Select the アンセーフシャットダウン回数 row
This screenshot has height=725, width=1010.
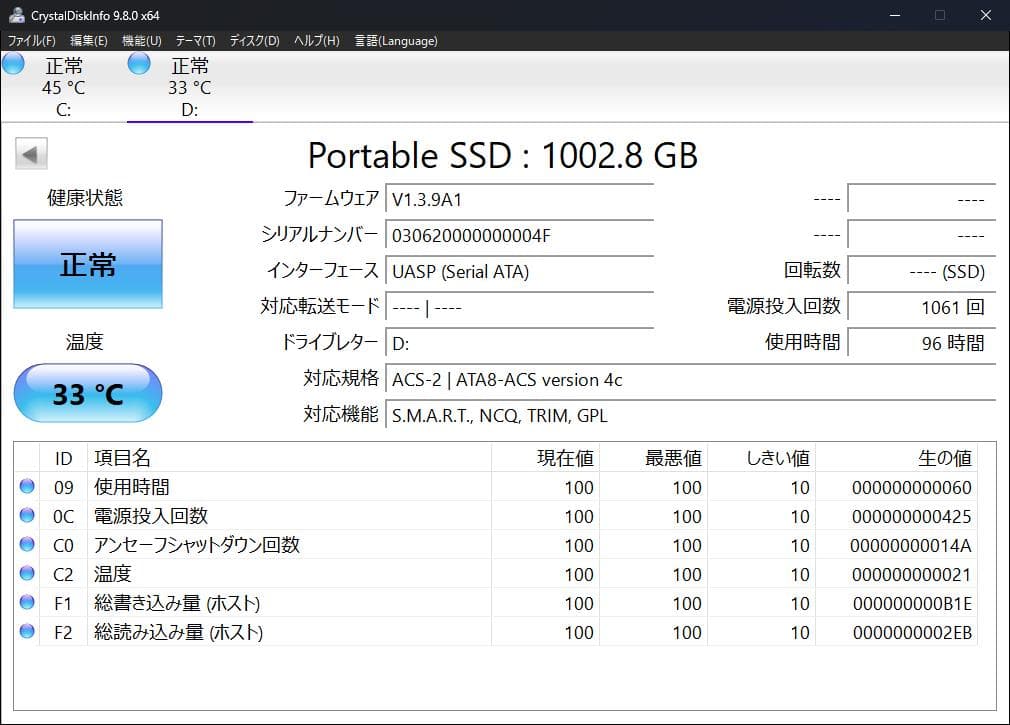496,545
